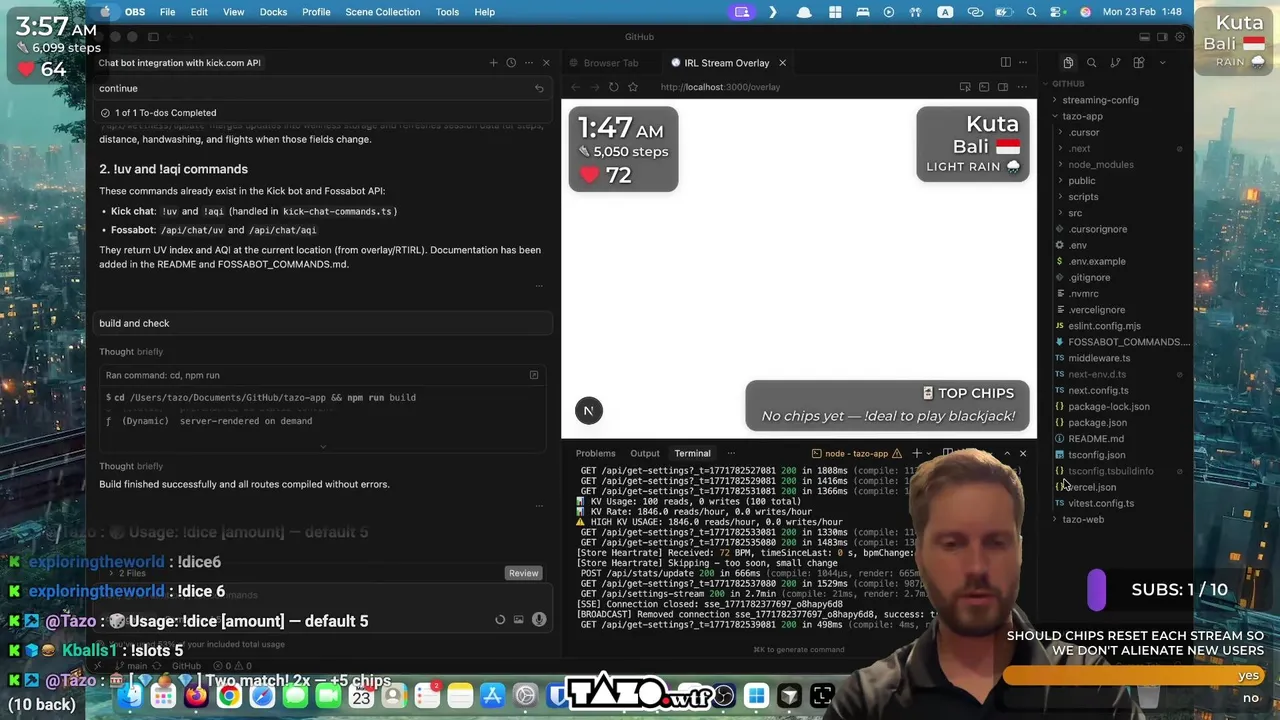Toggle browser side panel icon
1280x720 pixels.
click(1003, 87)
